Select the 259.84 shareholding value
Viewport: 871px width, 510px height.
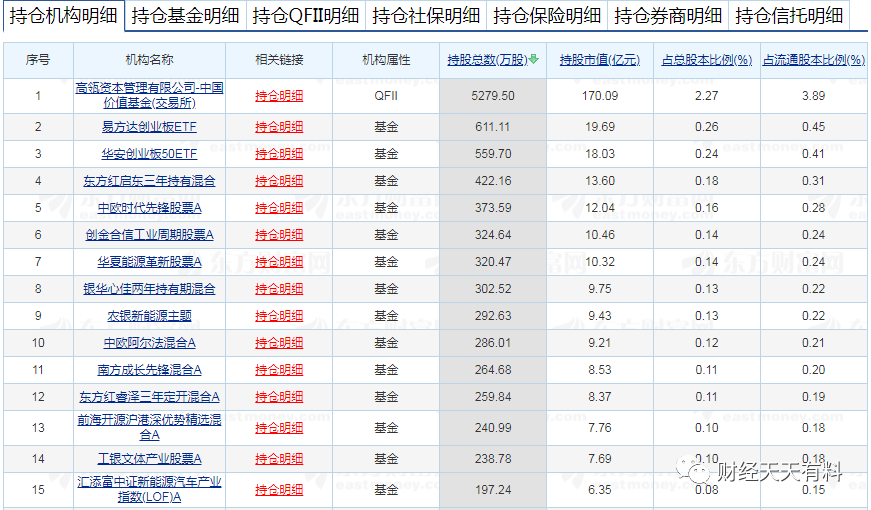click(493, 397)
